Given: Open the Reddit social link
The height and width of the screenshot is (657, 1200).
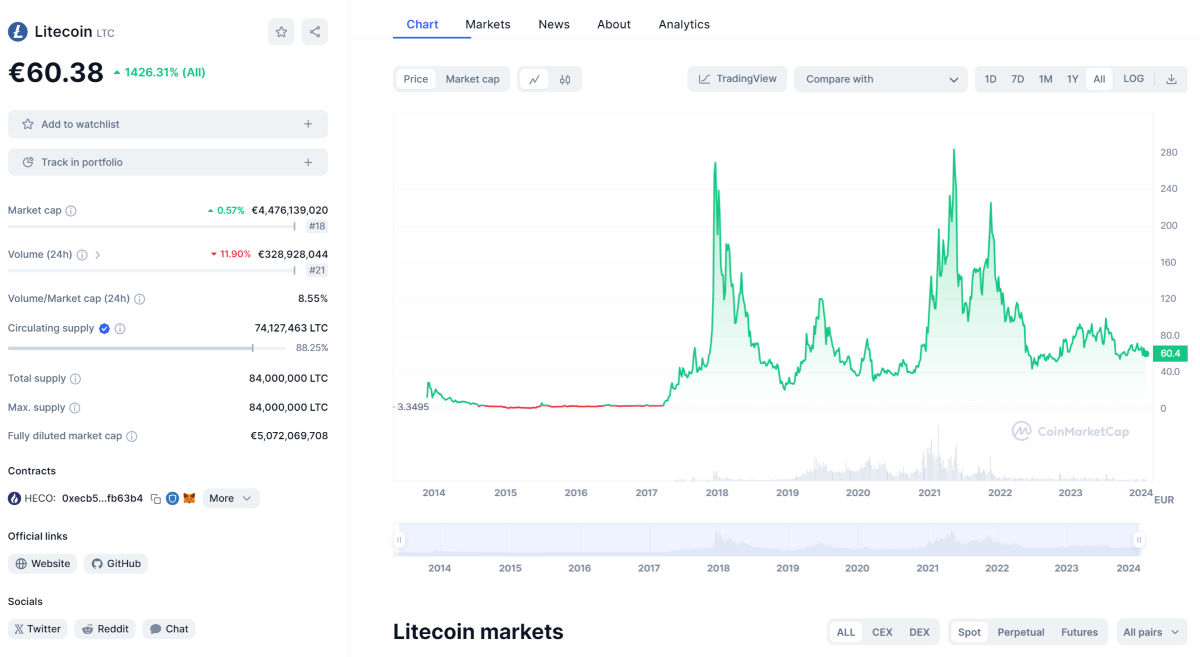Looking at the screenshot, I should pos(105,629).
